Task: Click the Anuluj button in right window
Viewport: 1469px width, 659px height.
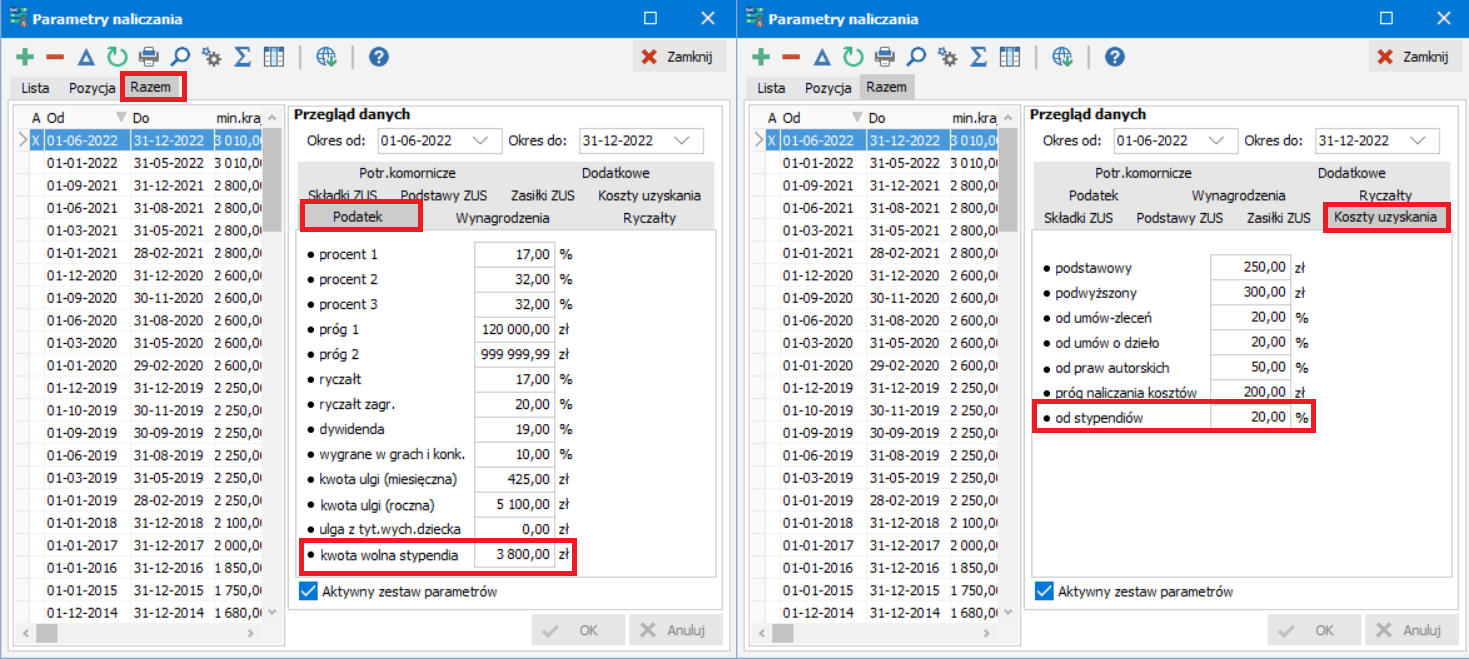Action: tap(1414, 630)
